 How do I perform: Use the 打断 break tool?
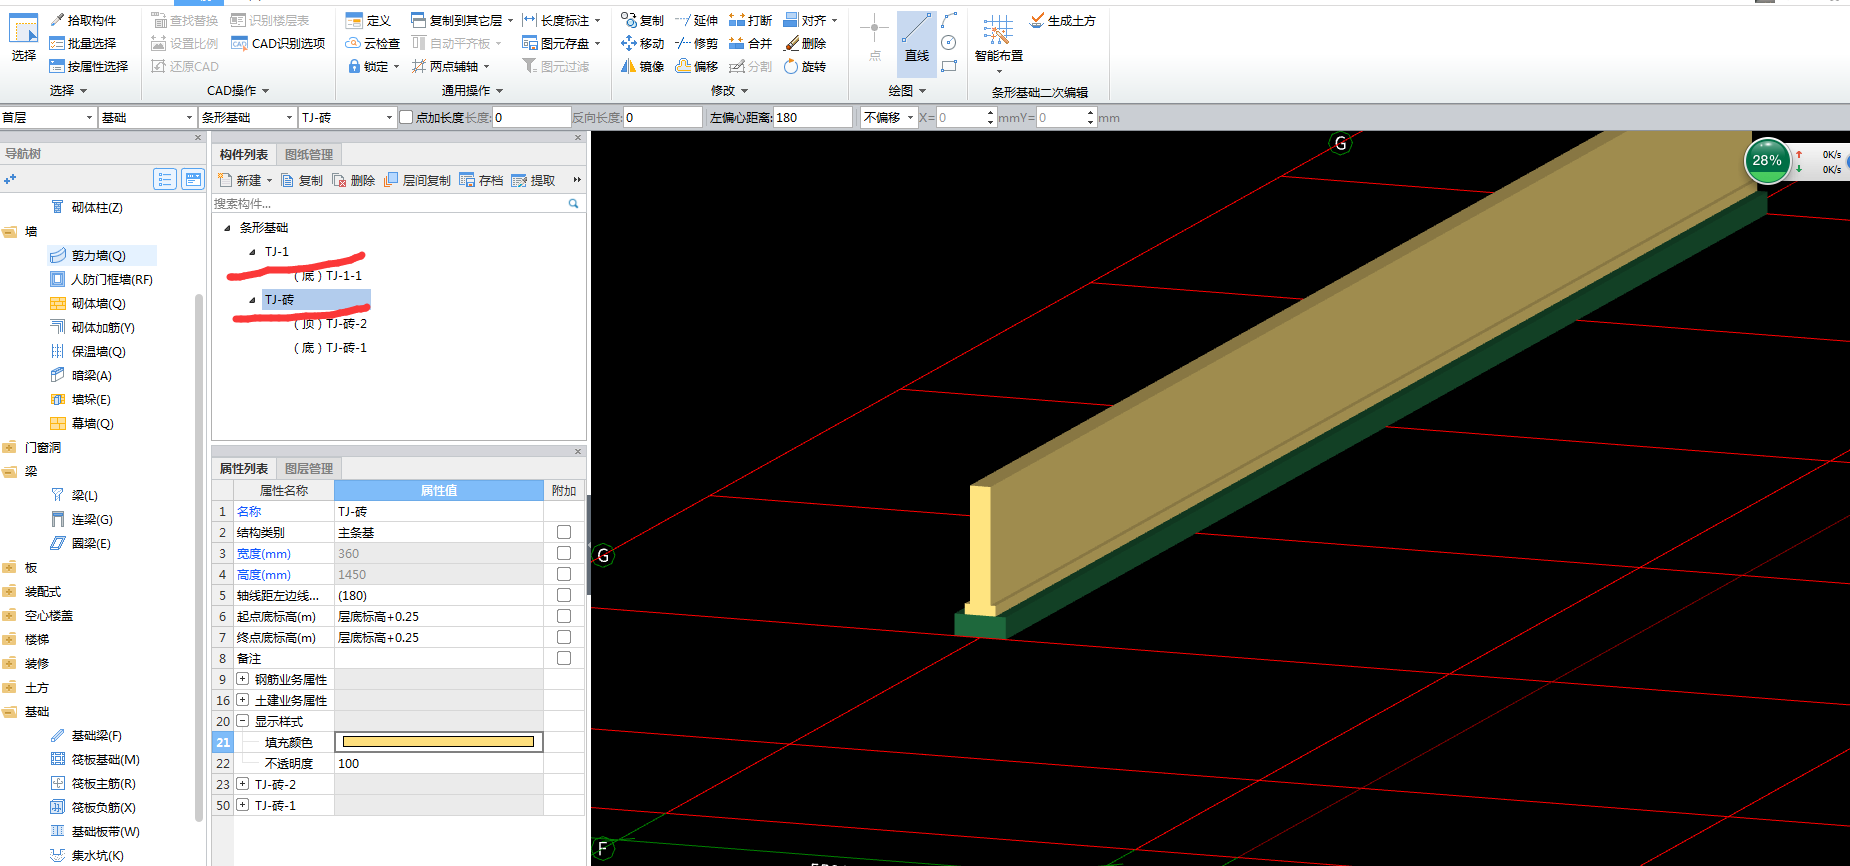(750, 20)
